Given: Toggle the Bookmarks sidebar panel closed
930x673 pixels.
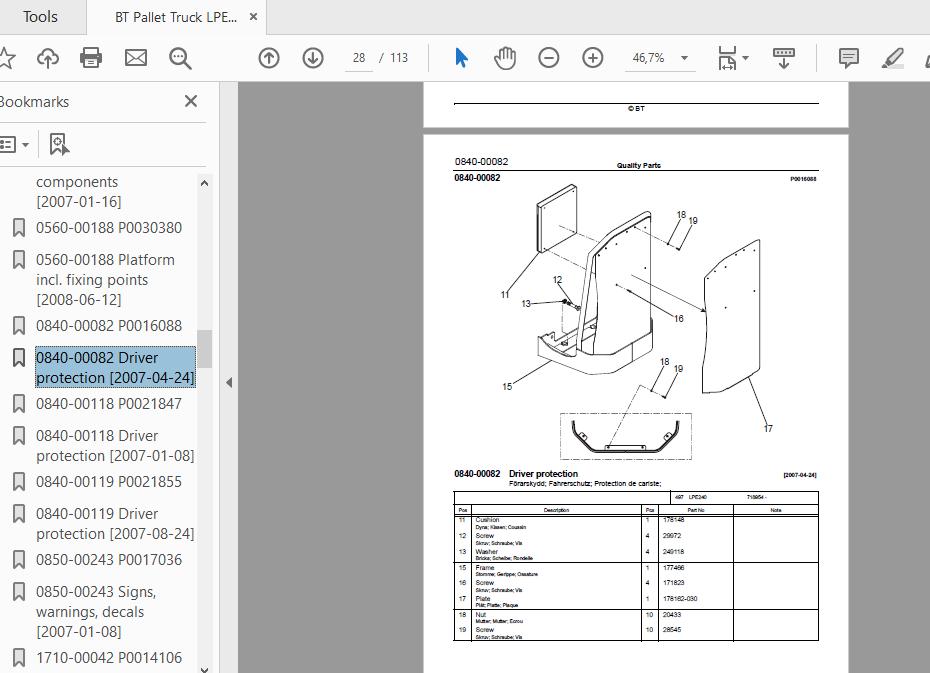Looking at the screenshot, I should click(x=190, y=101).
